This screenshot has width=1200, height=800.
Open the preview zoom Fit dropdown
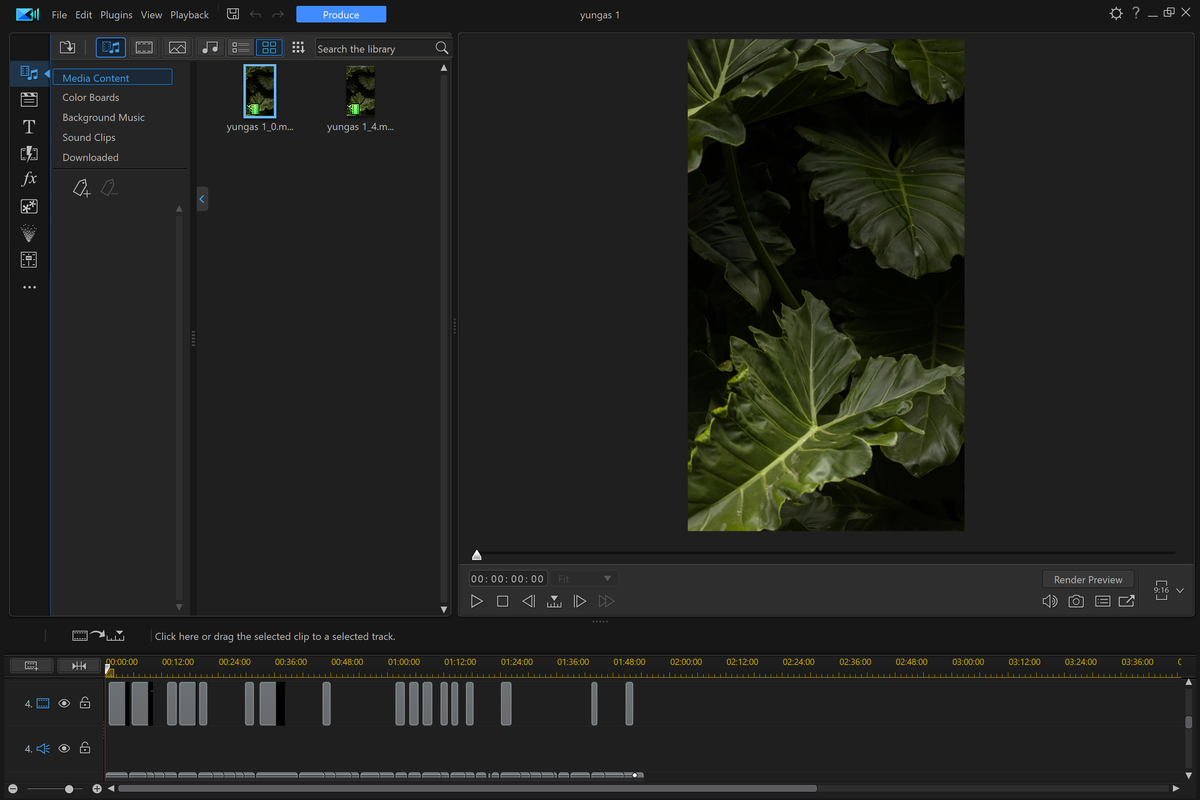coord(585,578)
